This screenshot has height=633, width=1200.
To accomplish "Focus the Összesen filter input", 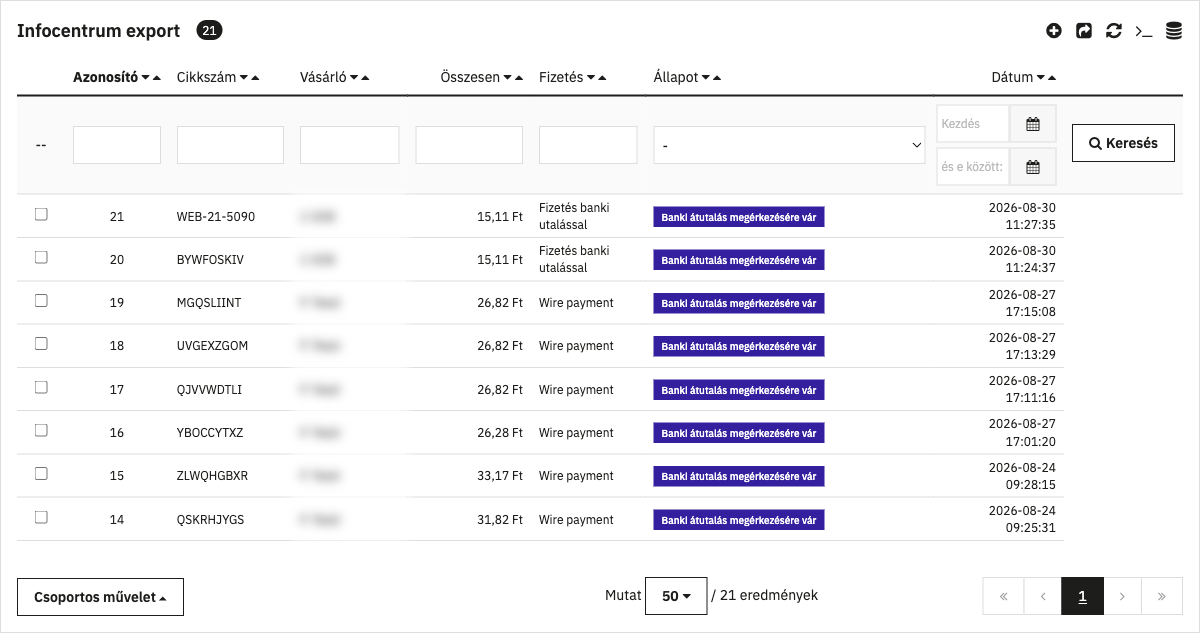I will pos(469,145).
